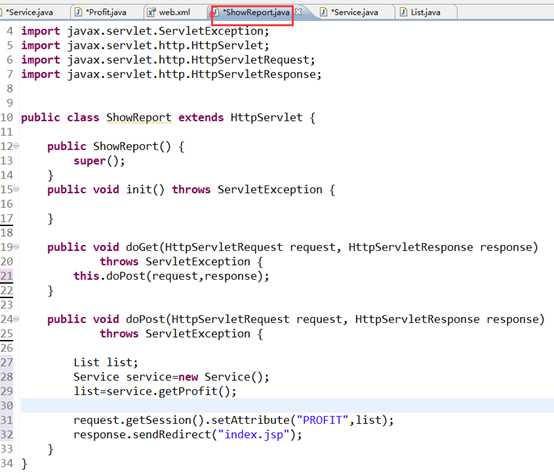
Task: Collapse the init() method fold at line 15
Action: tap(17, 189)
